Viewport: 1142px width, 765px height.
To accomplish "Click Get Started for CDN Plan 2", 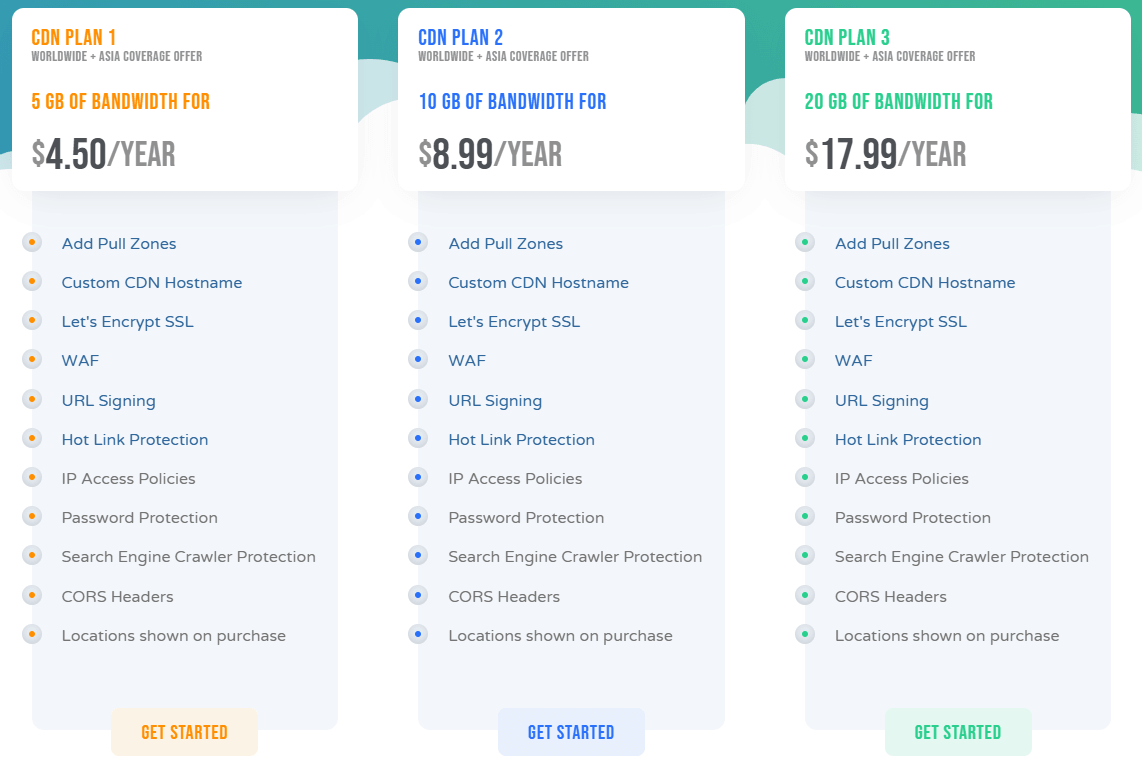I will (x=571, y=731).
